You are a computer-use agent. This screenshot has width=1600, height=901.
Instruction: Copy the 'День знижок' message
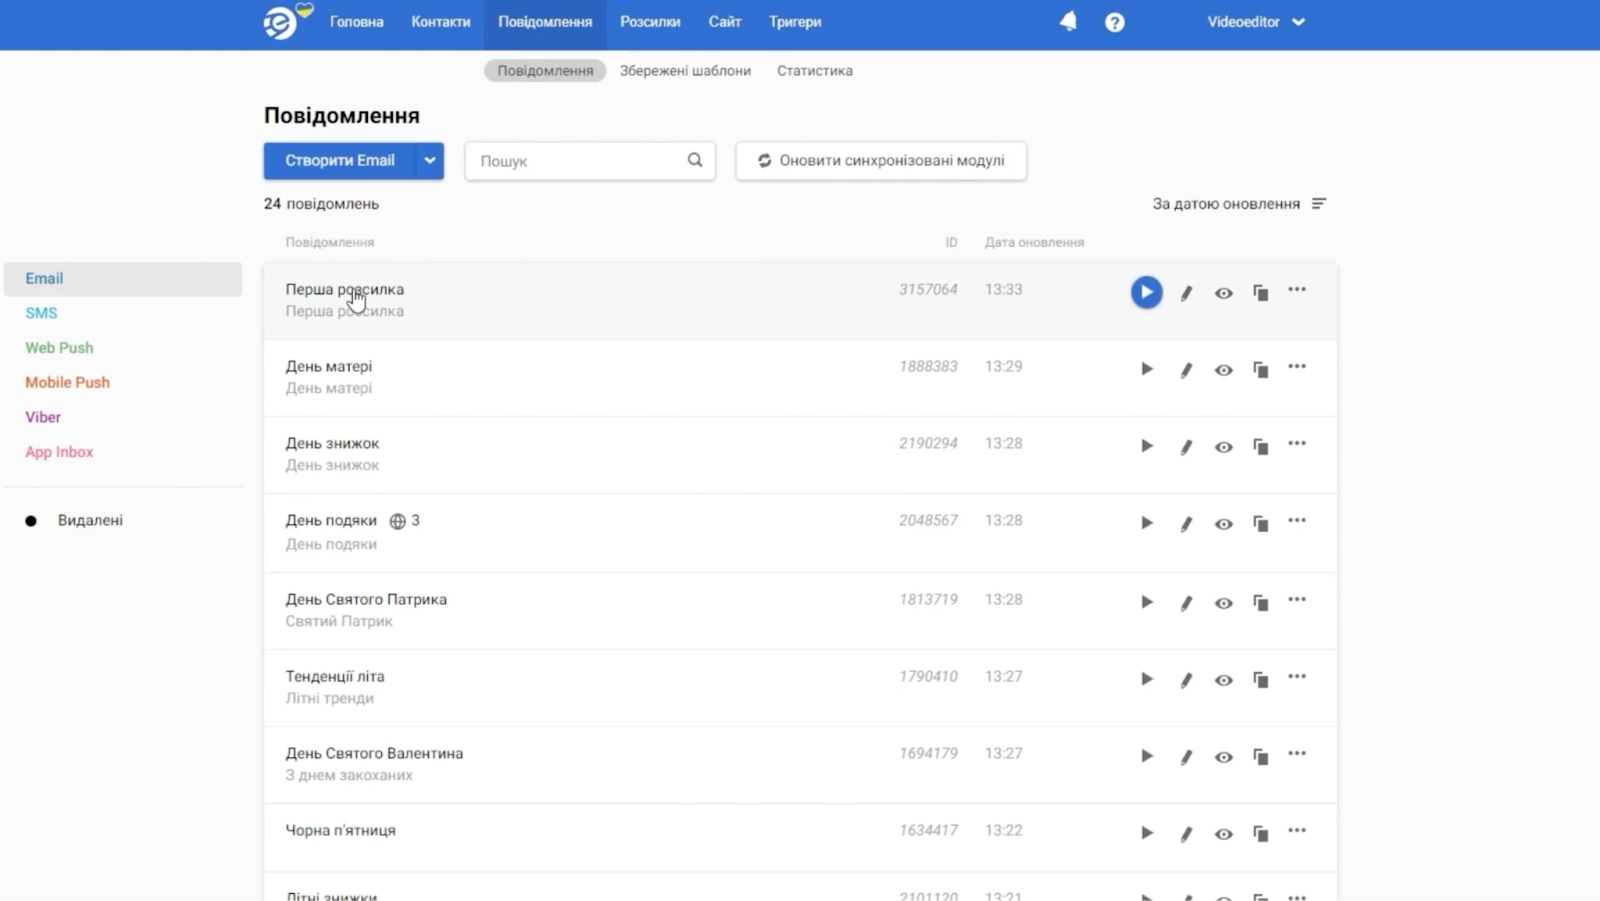(1261, 447)
